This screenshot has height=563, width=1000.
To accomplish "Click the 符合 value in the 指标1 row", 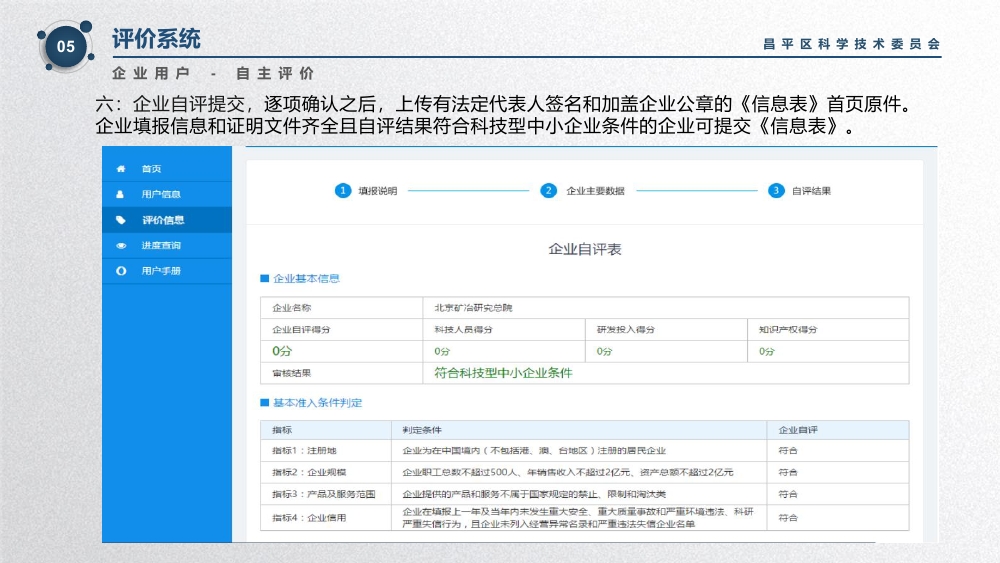I will [788, 451].
